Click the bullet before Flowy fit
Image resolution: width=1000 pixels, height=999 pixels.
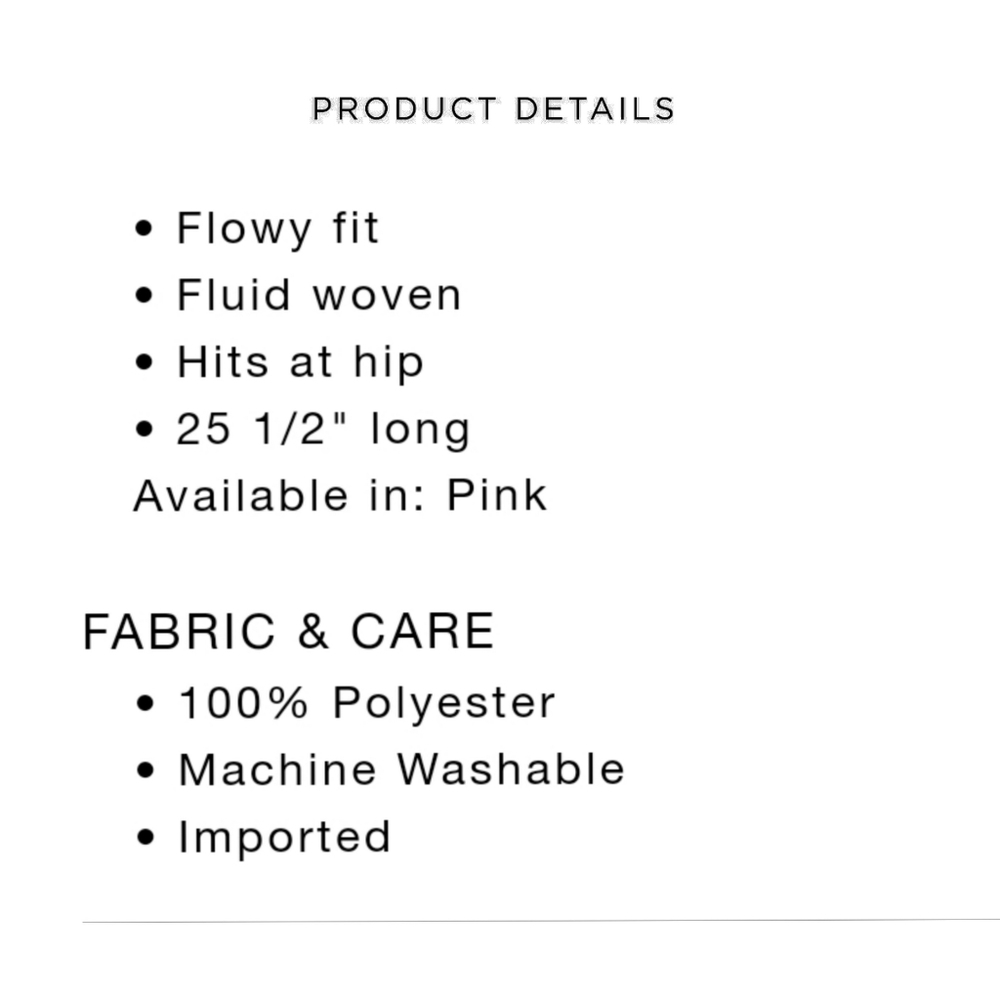click(x=145, y=228)
